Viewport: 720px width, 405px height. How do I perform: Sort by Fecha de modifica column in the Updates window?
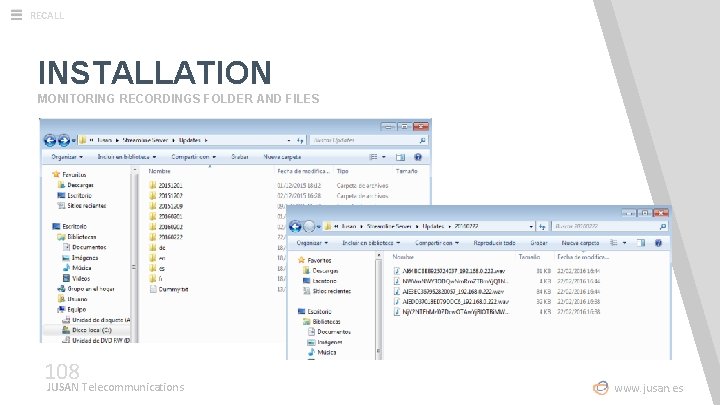(303, 171)
